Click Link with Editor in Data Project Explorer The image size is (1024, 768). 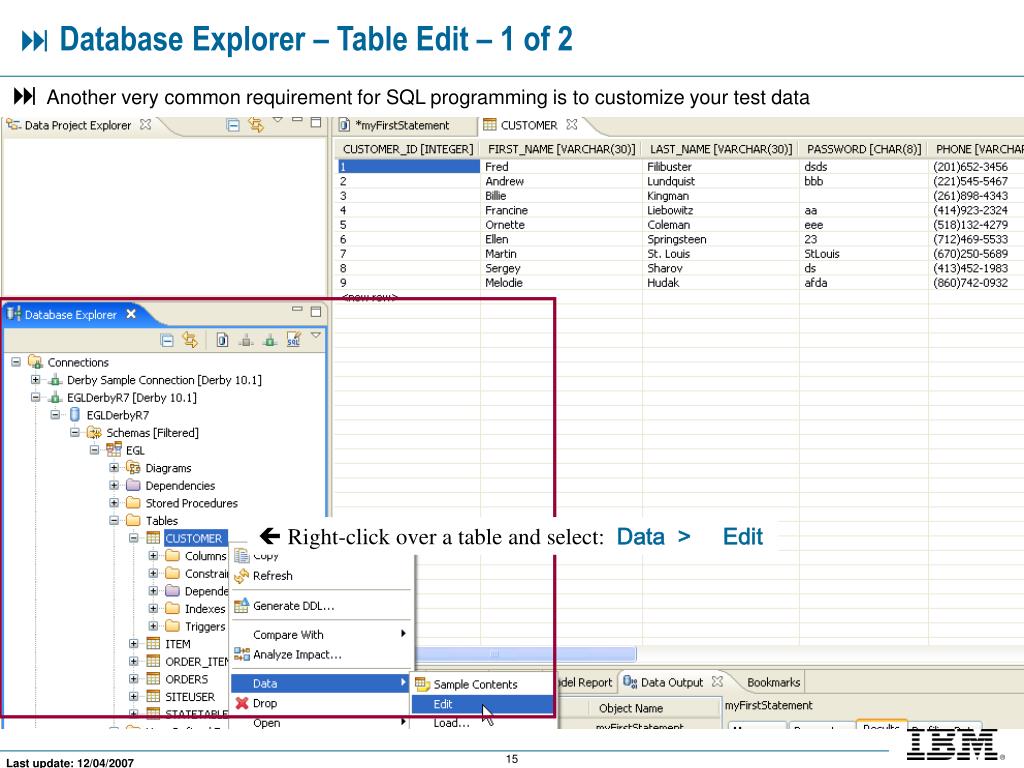tap(255, 124)
